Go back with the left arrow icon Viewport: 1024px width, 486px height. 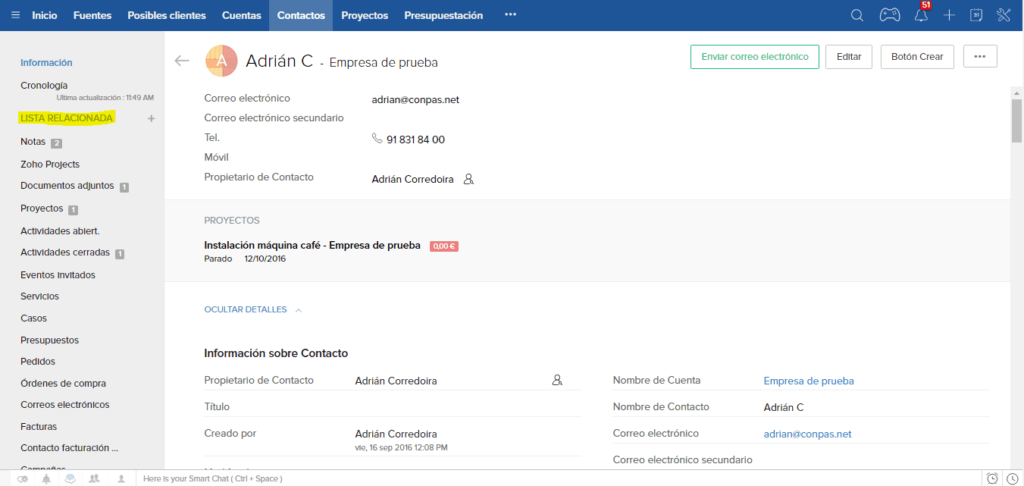pyautogui.click(x=182, y=61)
